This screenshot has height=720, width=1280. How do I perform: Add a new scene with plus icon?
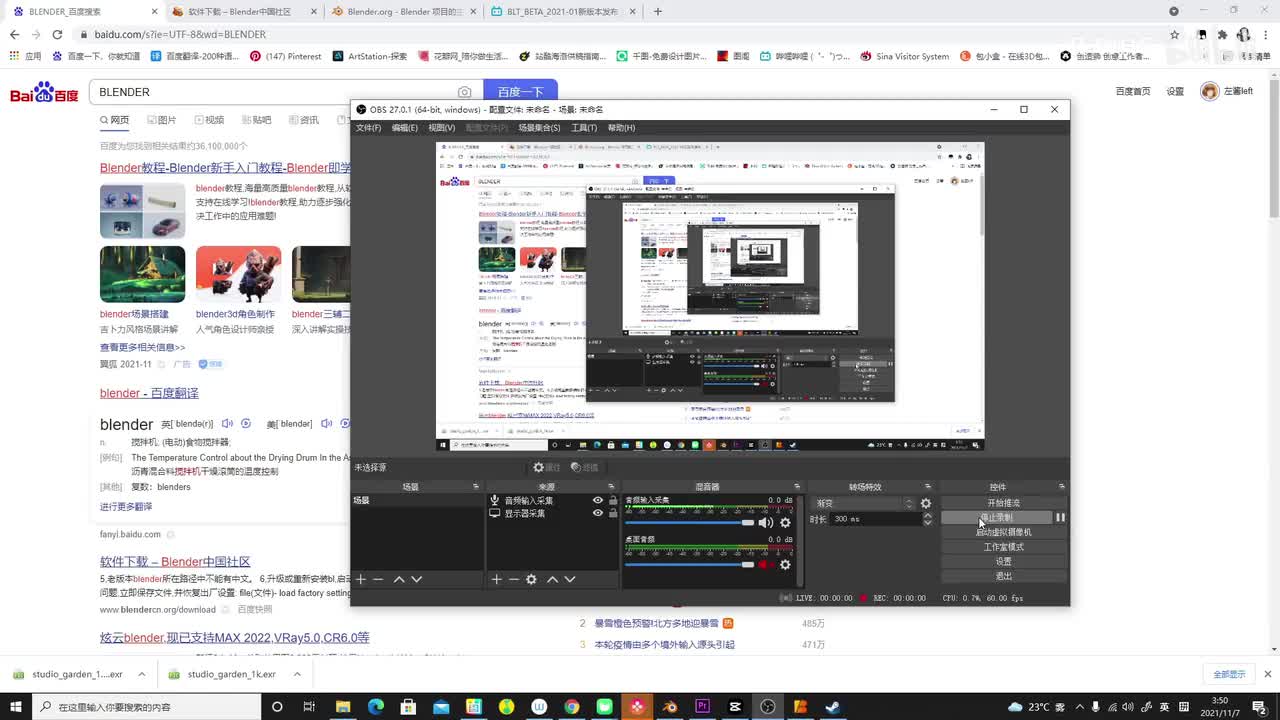(361, 579)
